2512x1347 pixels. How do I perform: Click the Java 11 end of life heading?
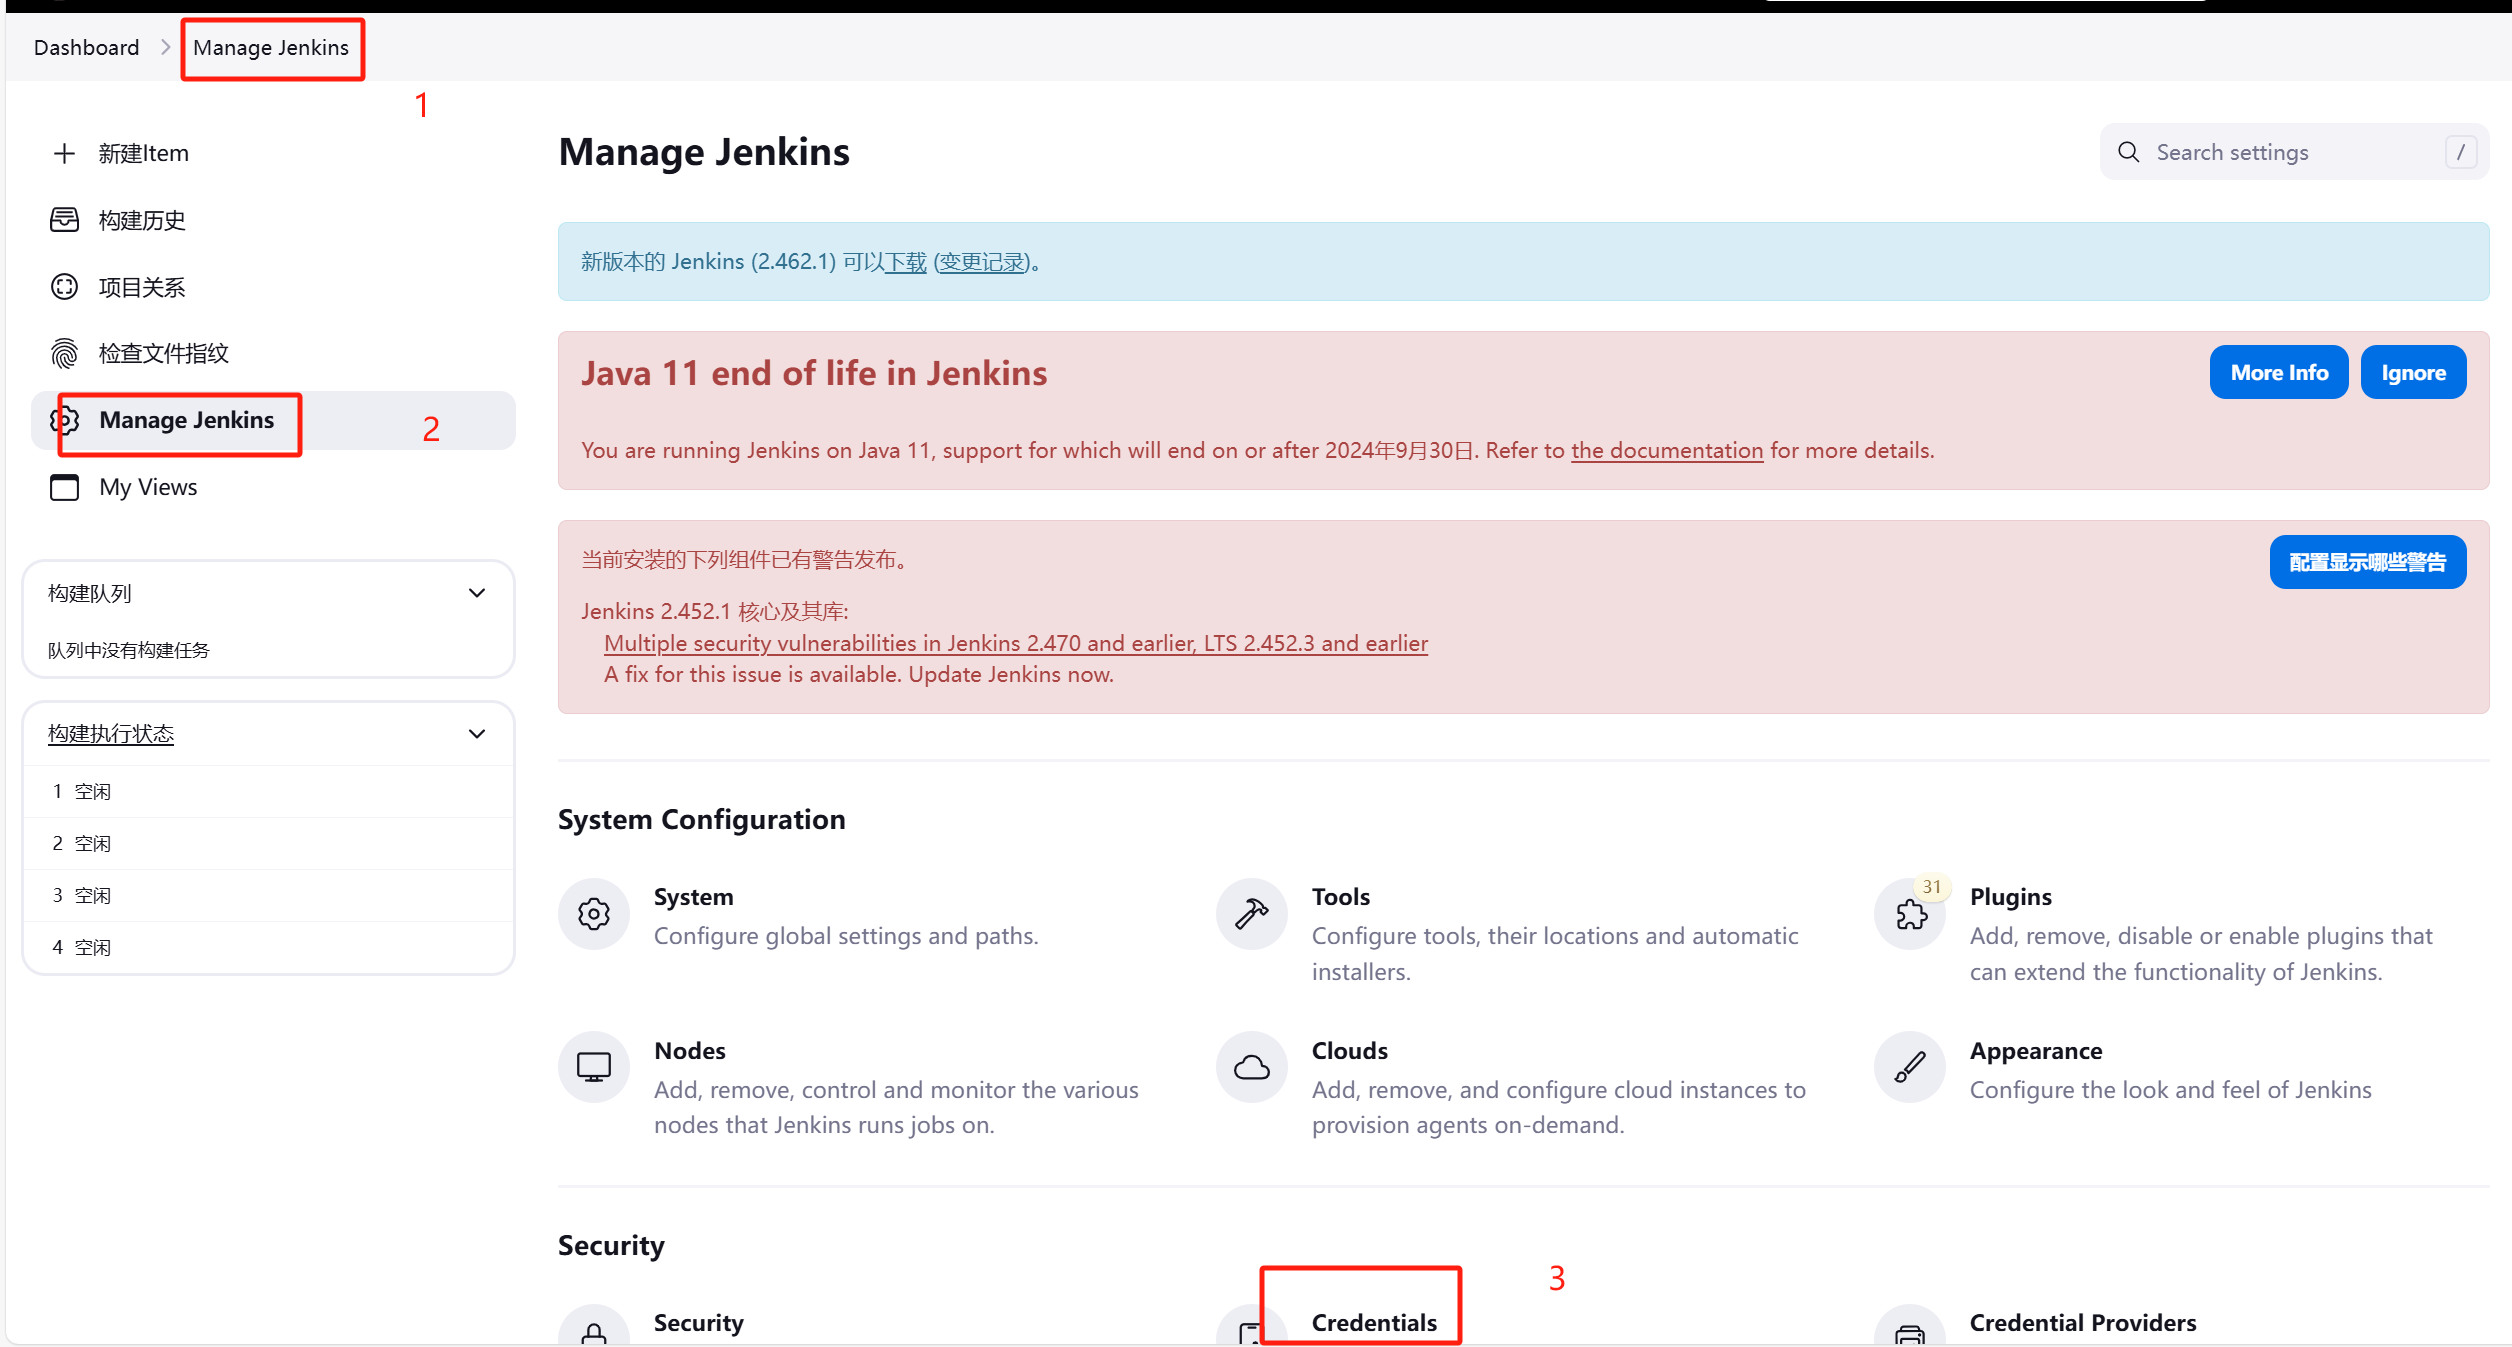(814, 373)
